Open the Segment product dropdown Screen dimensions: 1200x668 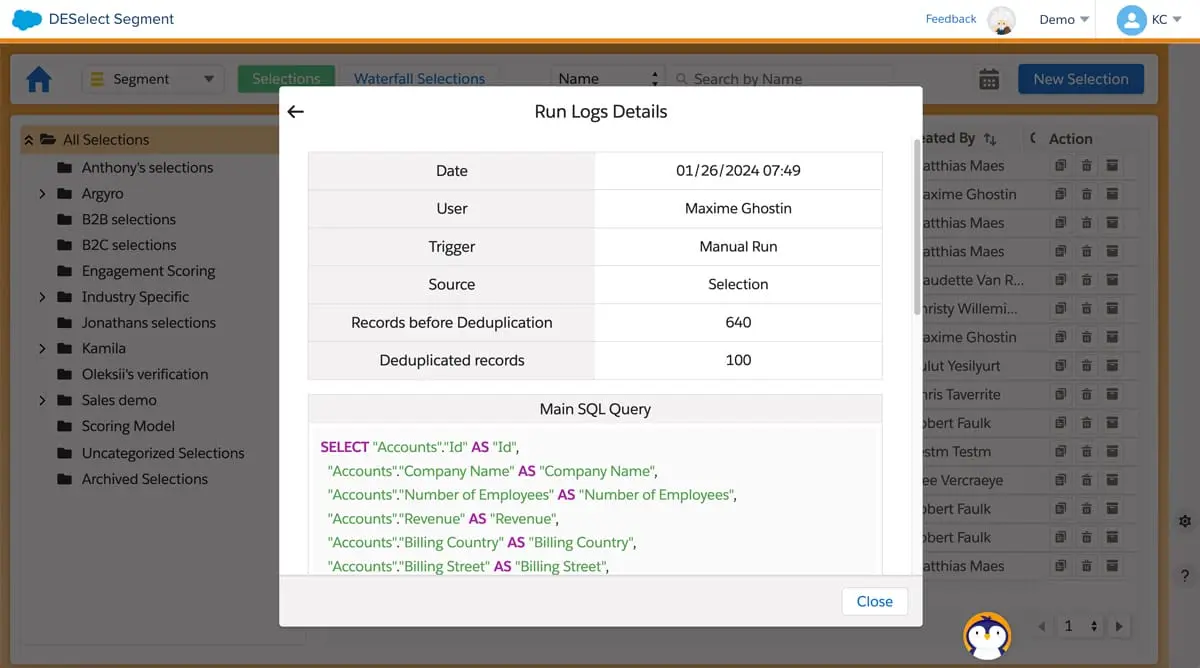(152, 80)
